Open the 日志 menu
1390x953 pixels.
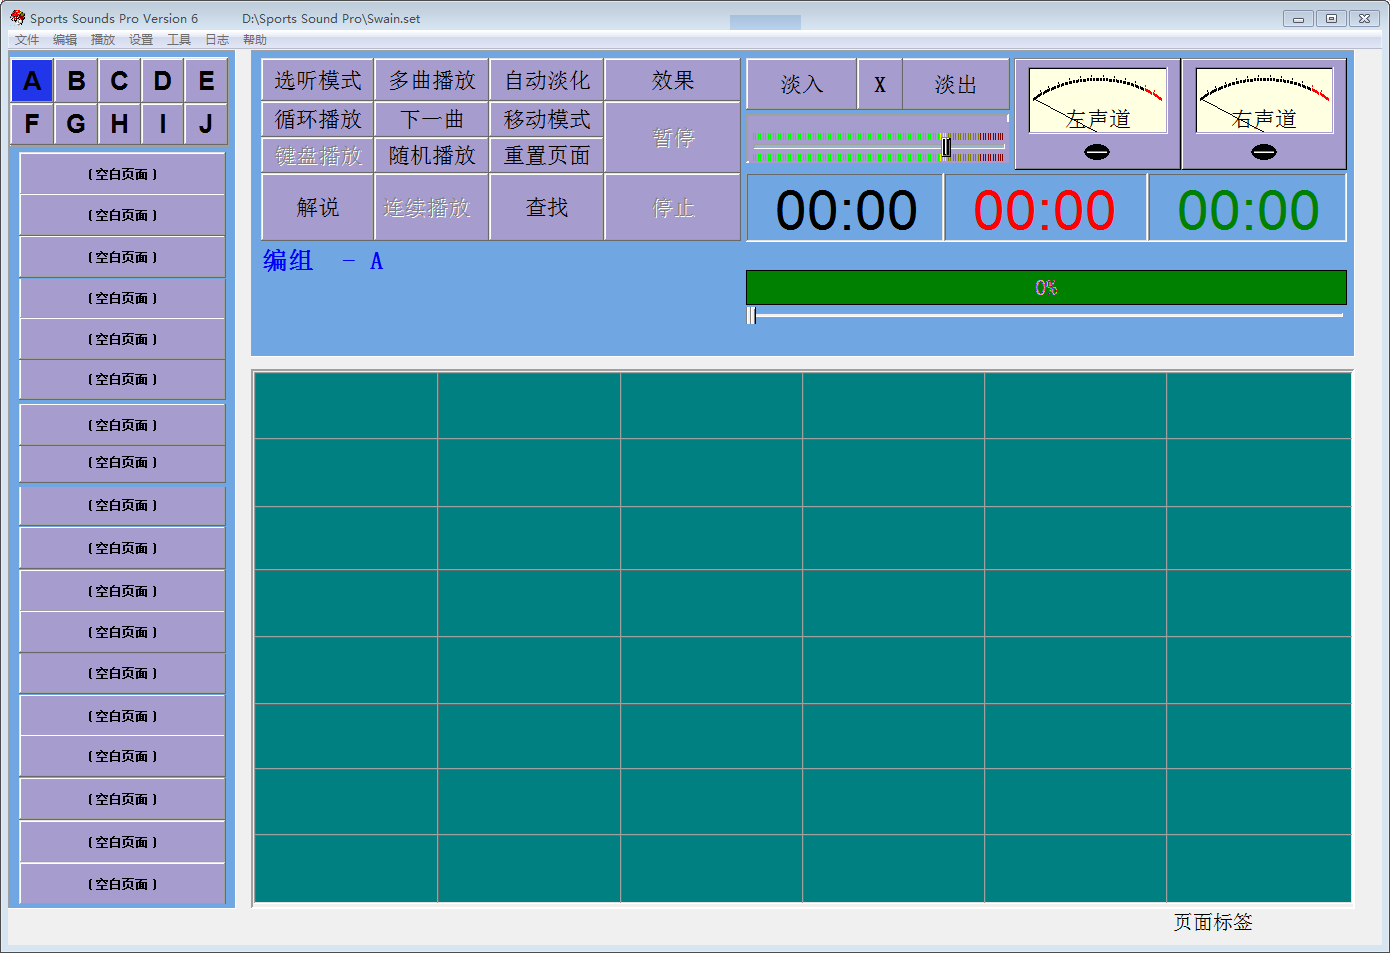click(x=217, y=40)
